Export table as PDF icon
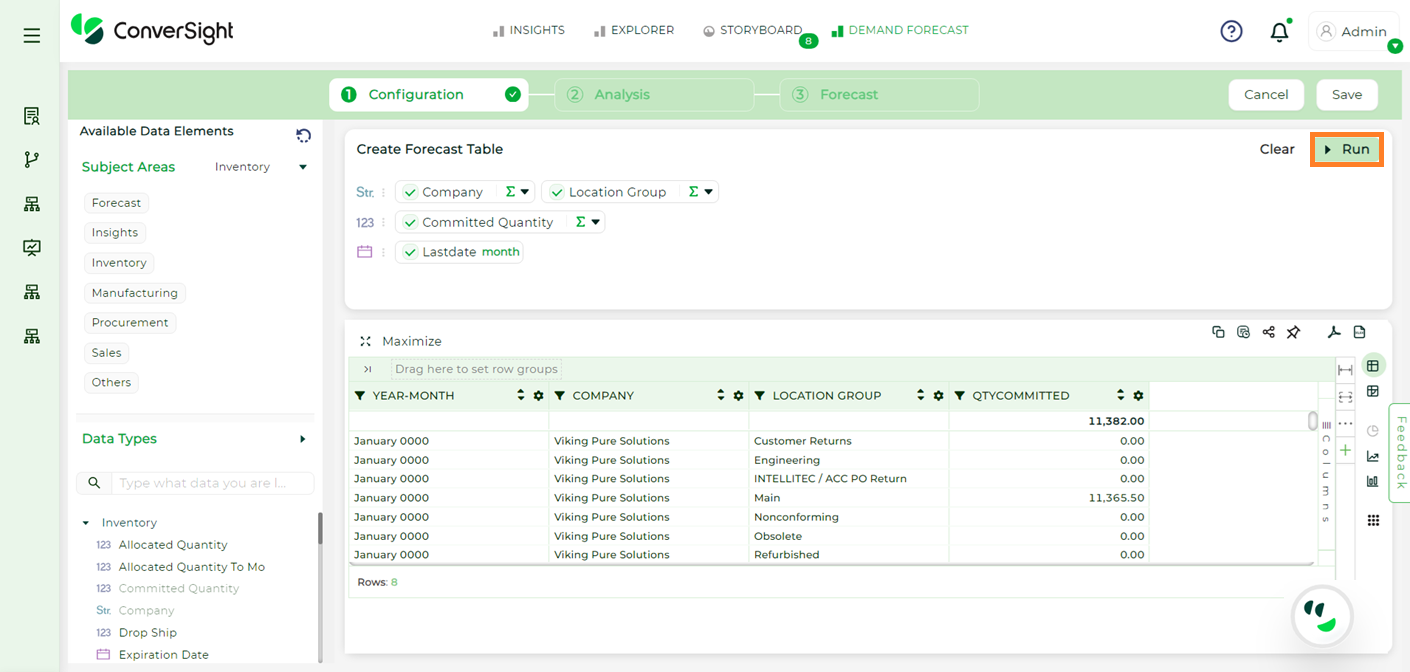 (1333, 332)
